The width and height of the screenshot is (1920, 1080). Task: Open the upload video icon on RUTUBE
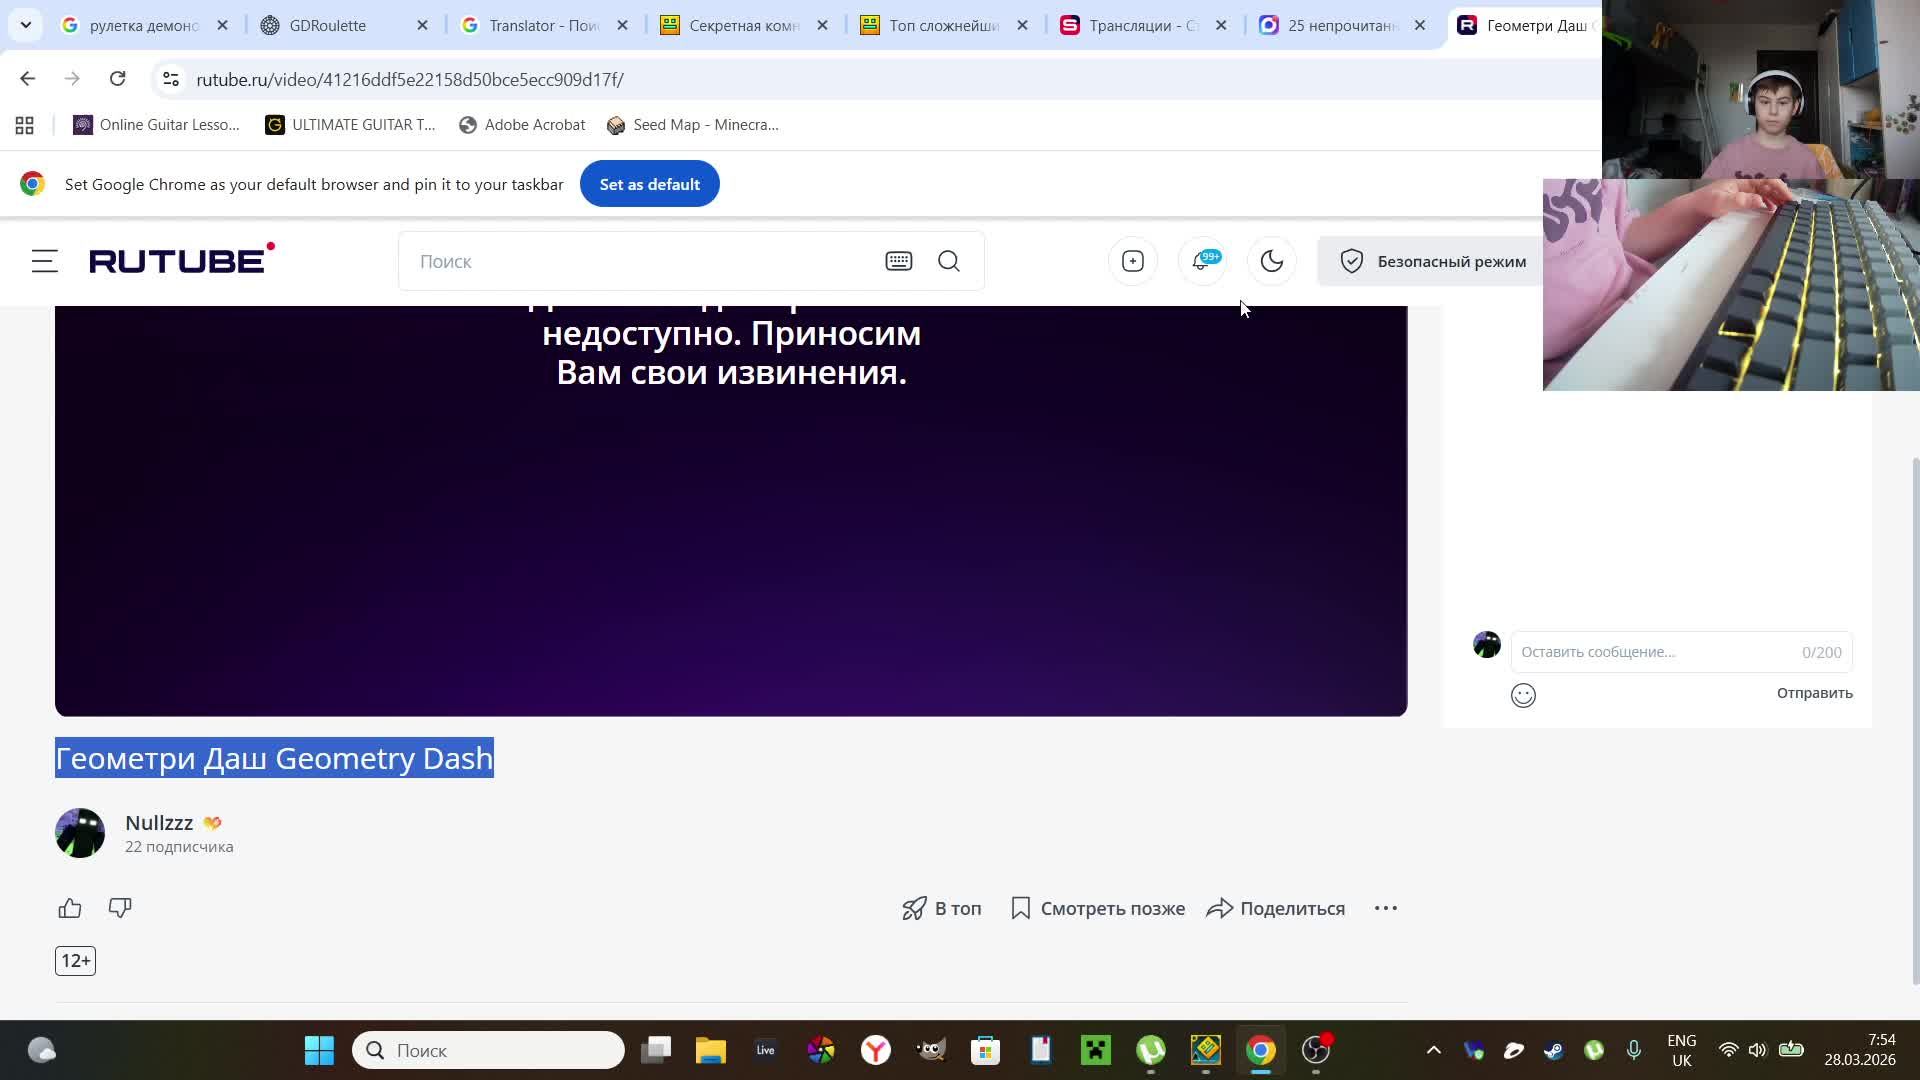[1132, 261]
